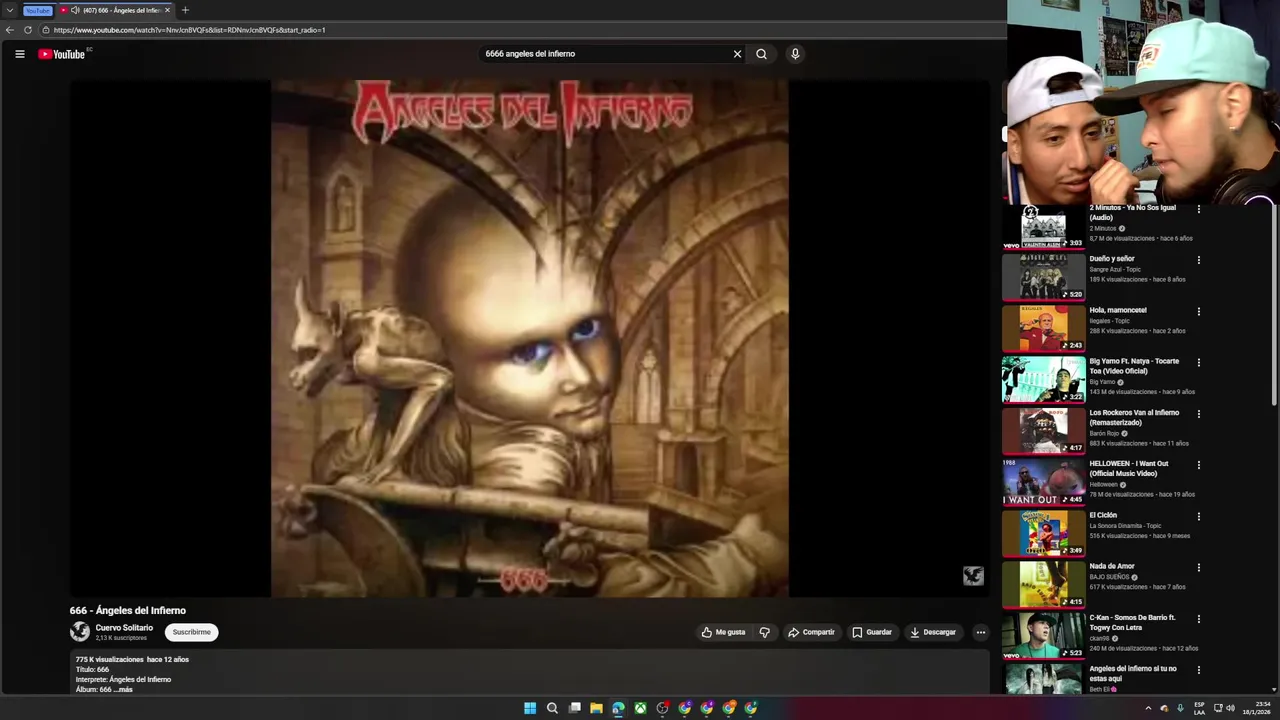
Task: Play Big Yamo Tocarte Toa thumbnail
Action: 1043,379
